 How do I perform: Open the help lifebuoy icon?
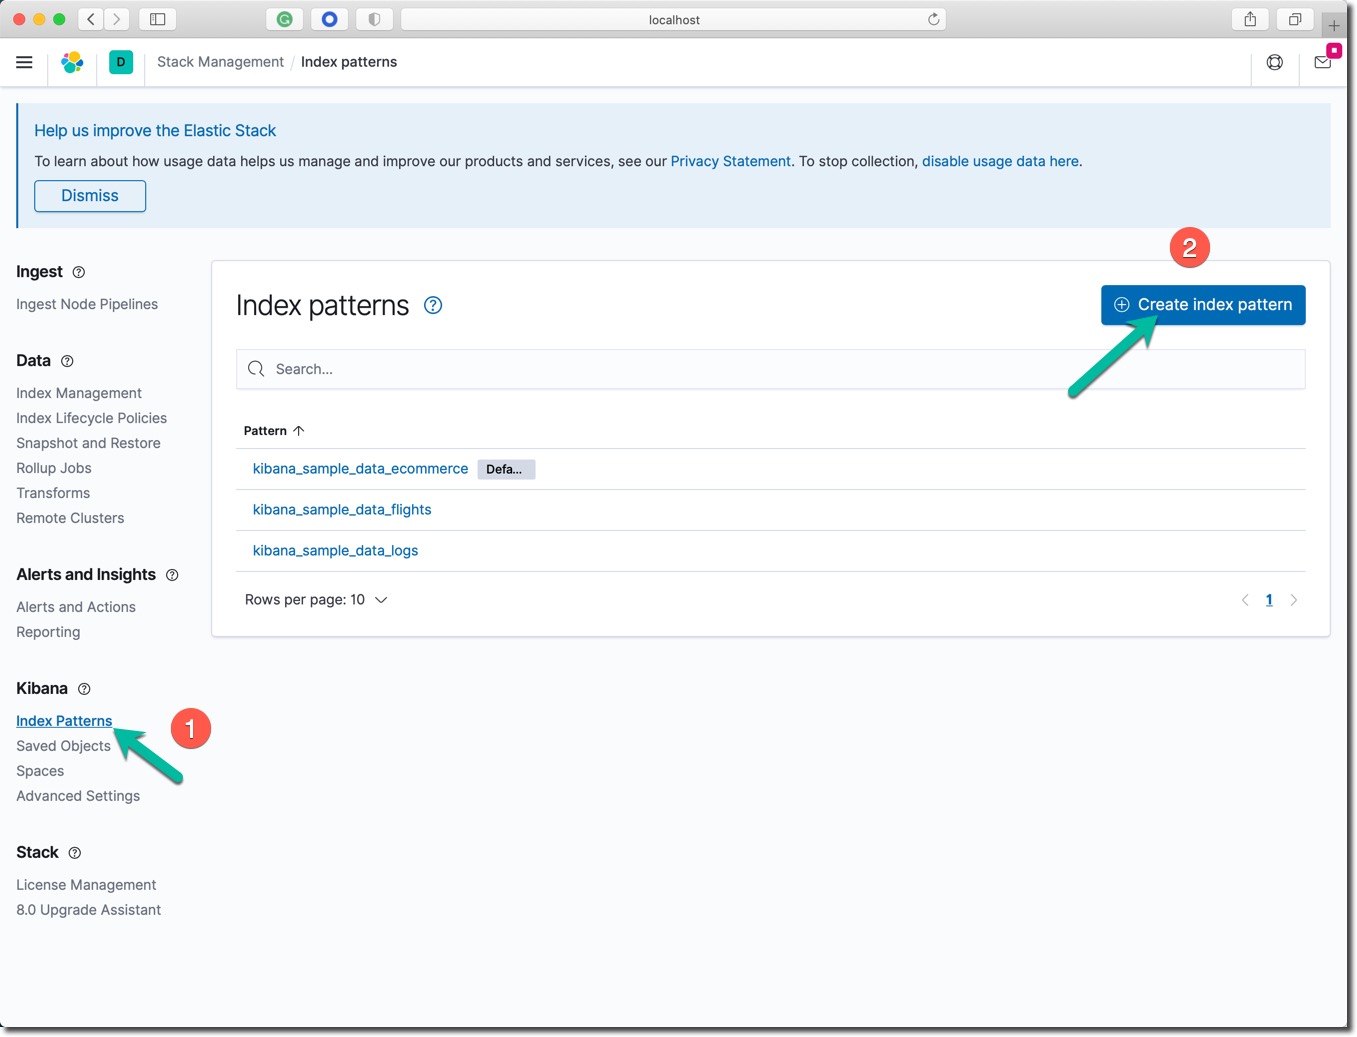[1274, 62]
